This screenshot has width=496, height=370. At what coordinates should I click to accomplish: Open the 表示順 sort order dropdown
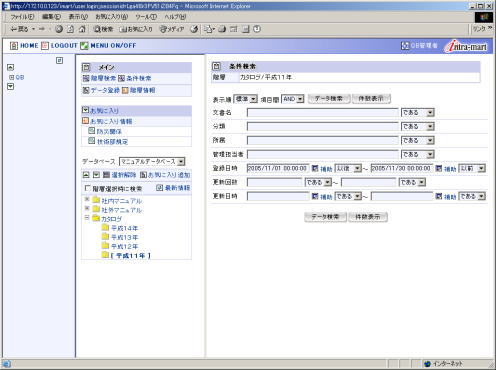[245, 99]
